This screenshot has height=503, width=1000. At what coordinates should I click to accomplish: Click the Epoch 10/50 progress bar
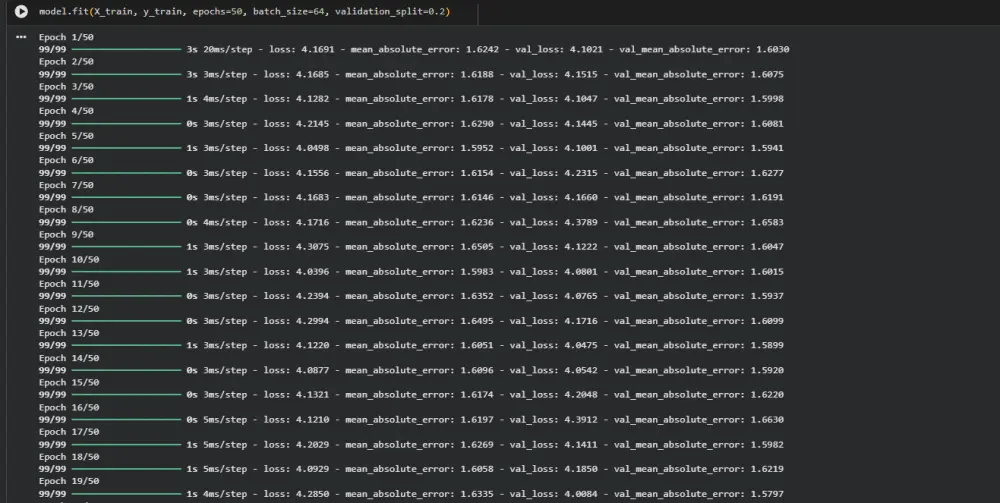126,272
